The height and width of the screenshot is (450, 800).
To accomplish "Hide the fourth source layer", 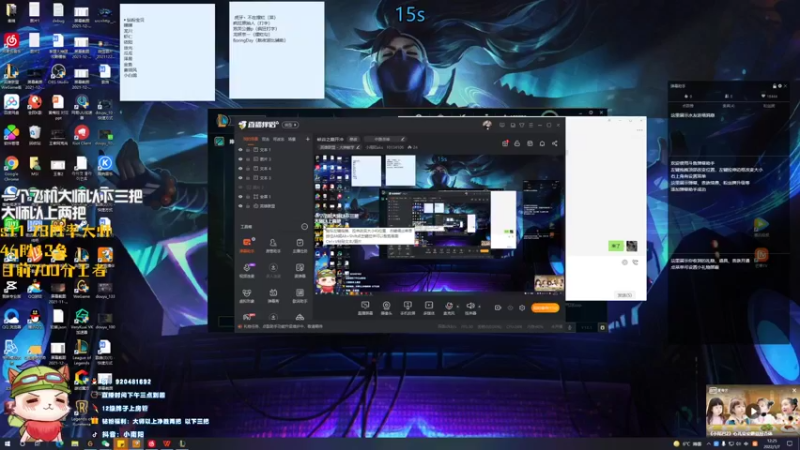I will (x=241, y=178).
